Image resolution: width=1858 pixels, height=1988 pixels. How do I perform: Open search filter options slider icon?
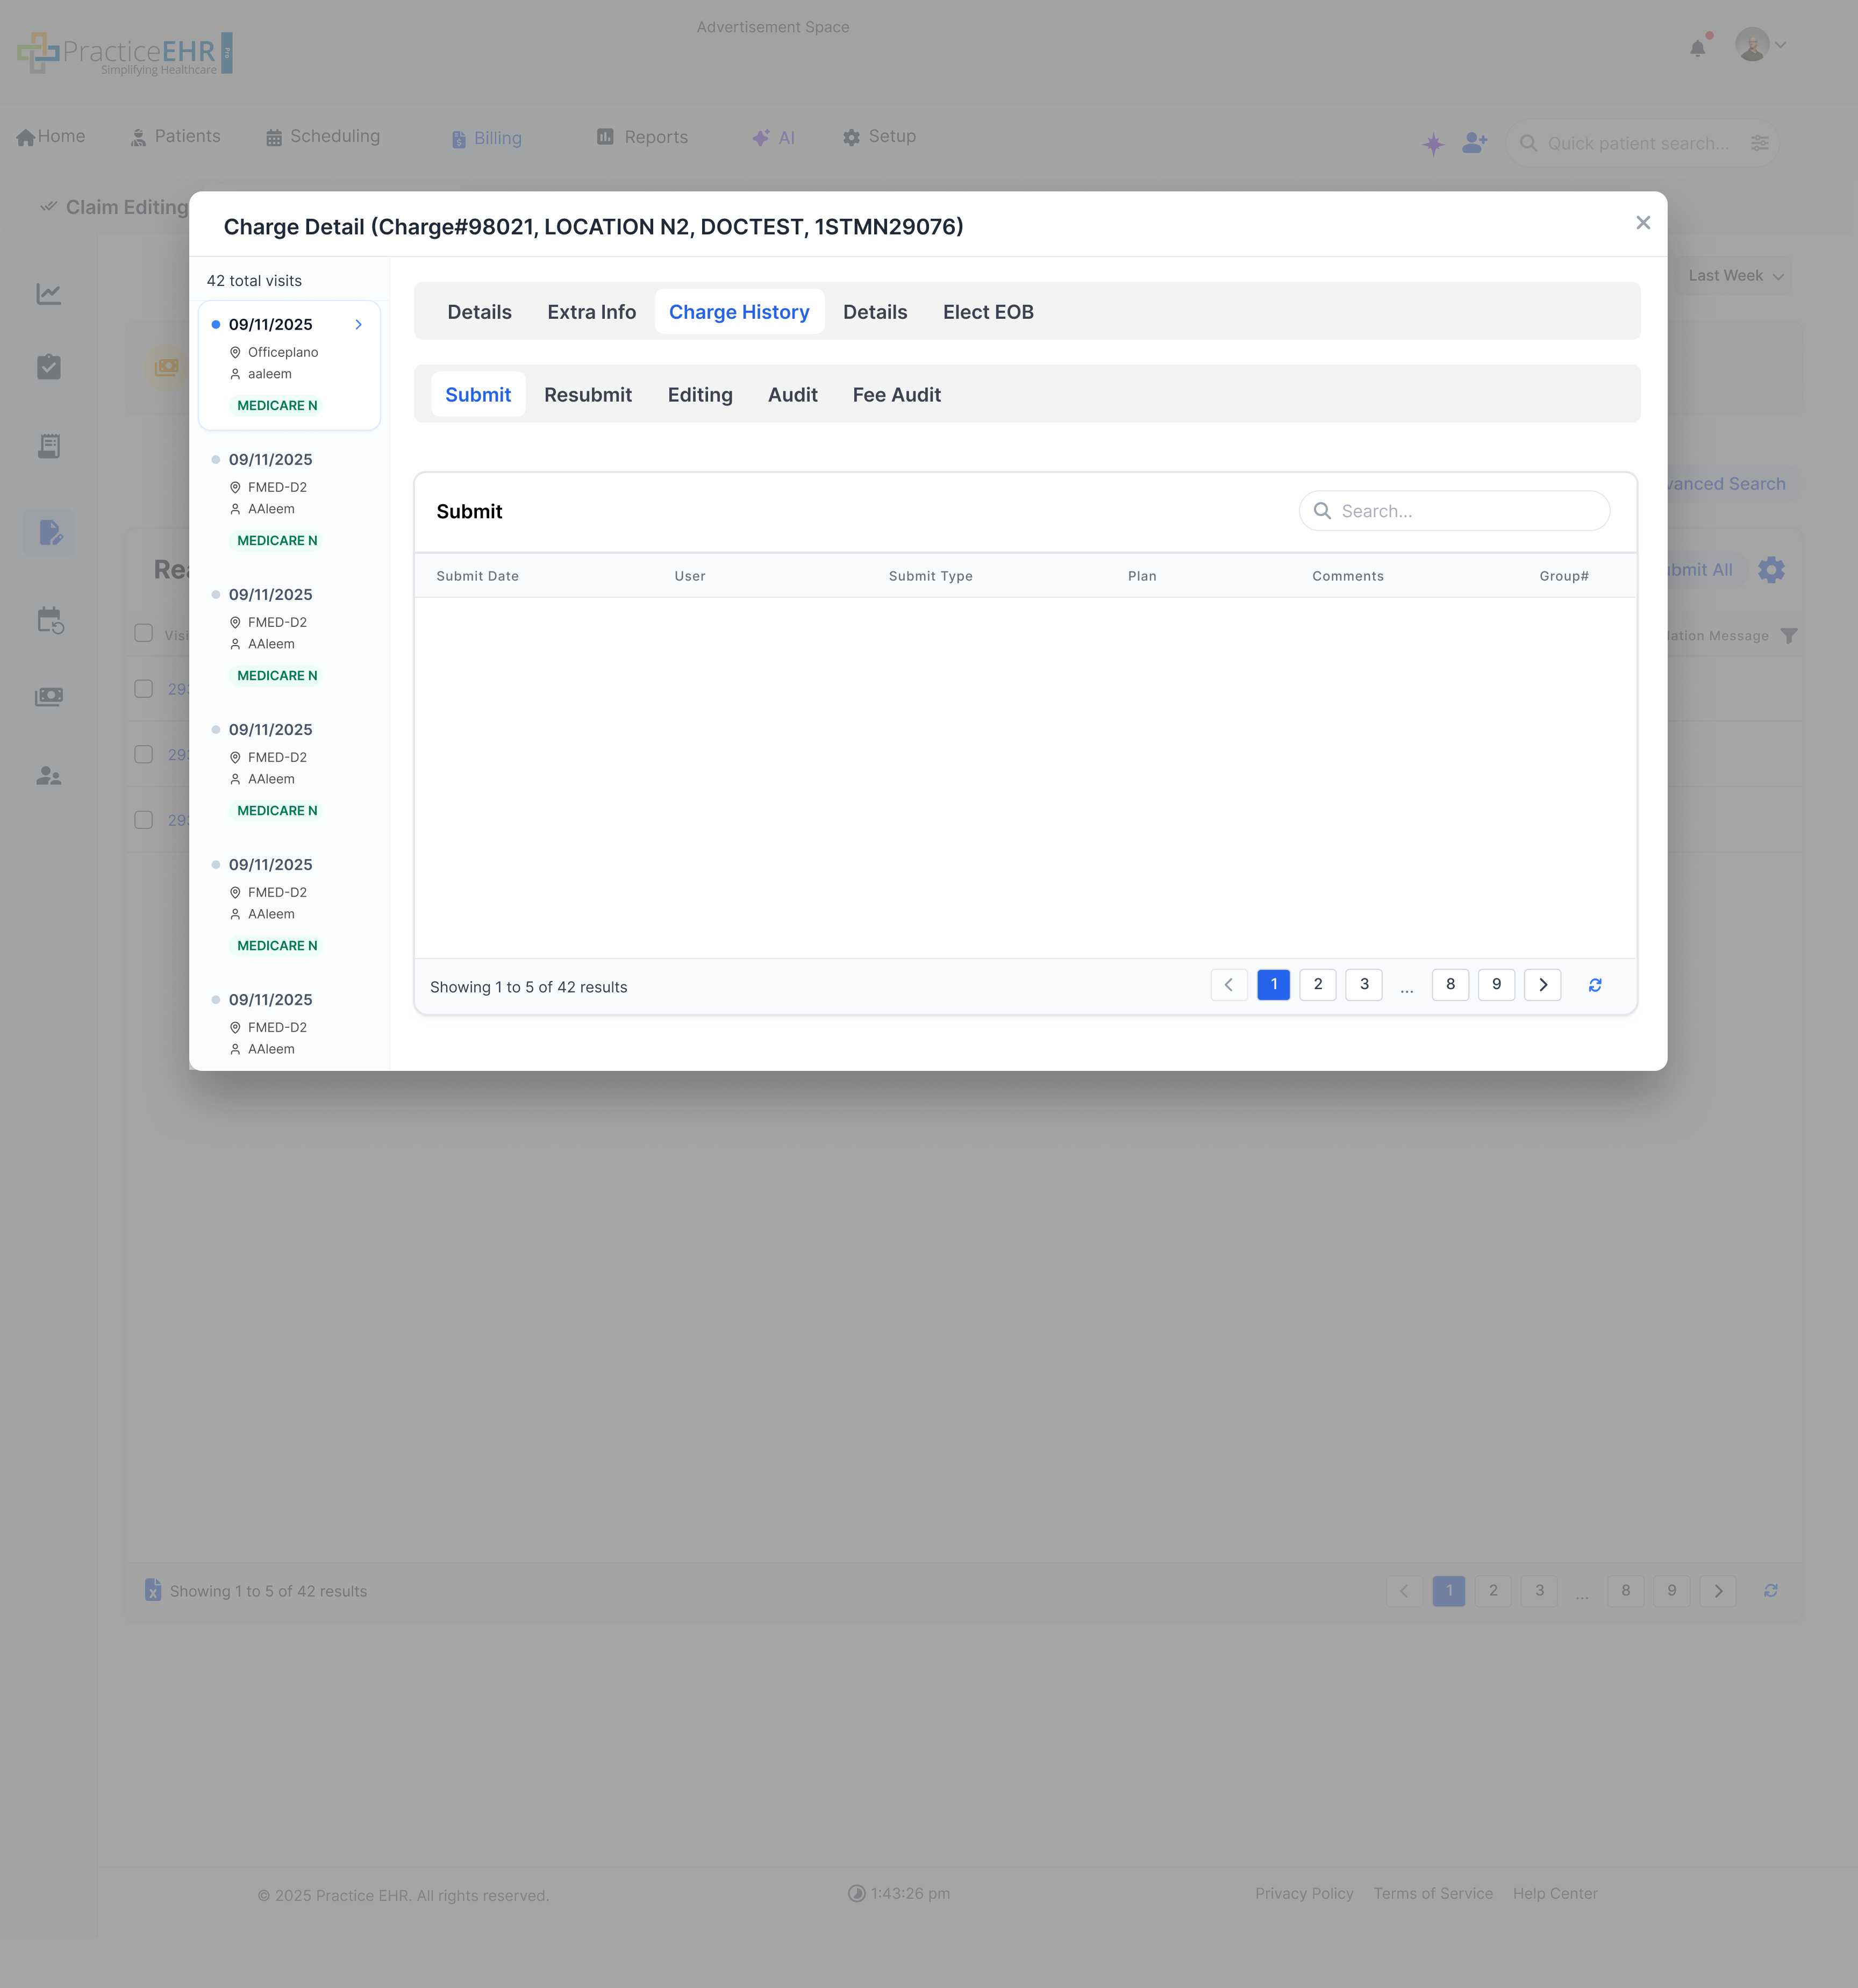1760,143
